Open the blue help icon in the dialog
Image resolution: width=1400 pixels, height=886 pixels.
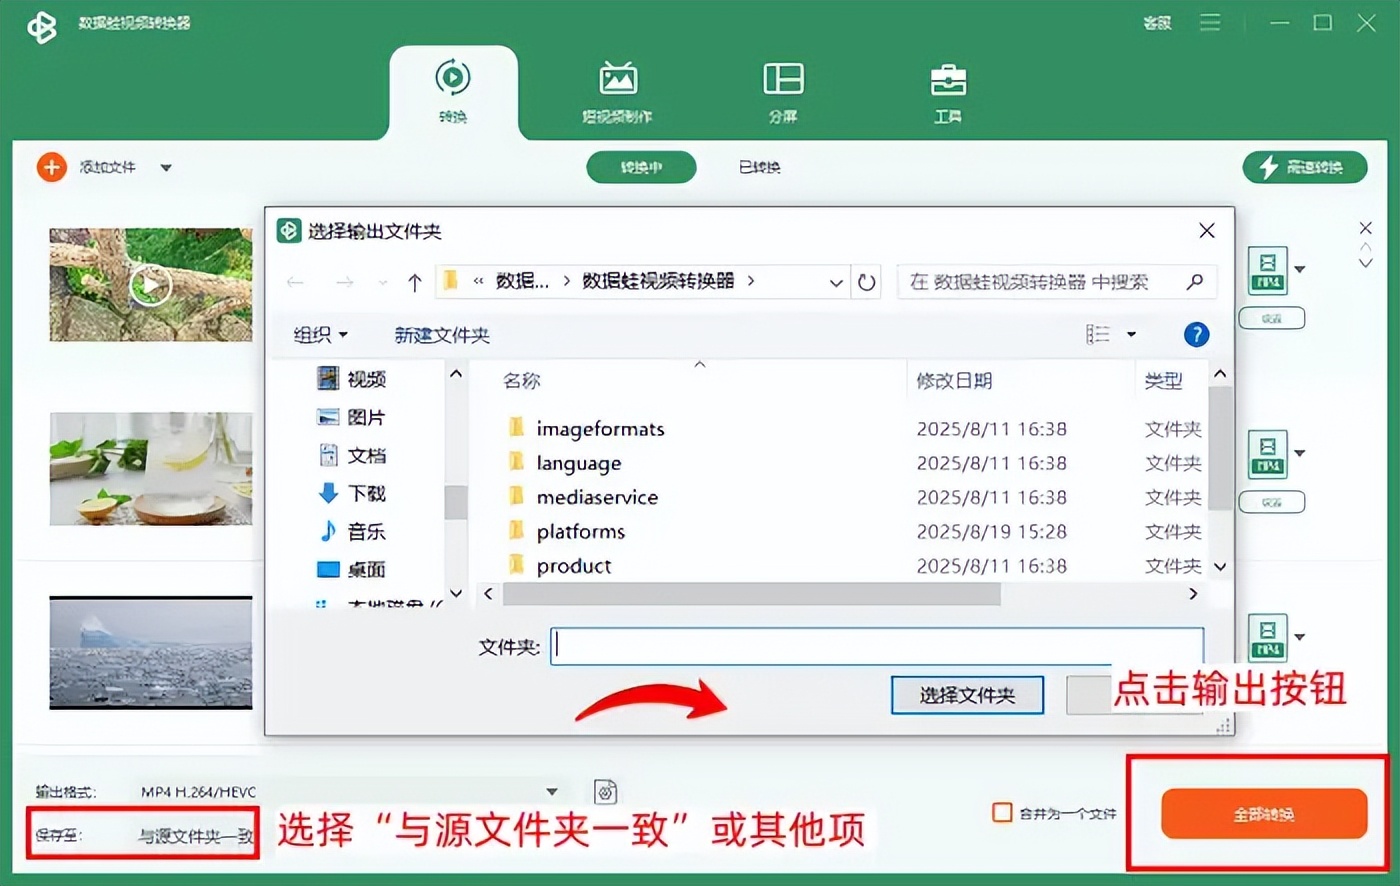(x=1196, y=334)
